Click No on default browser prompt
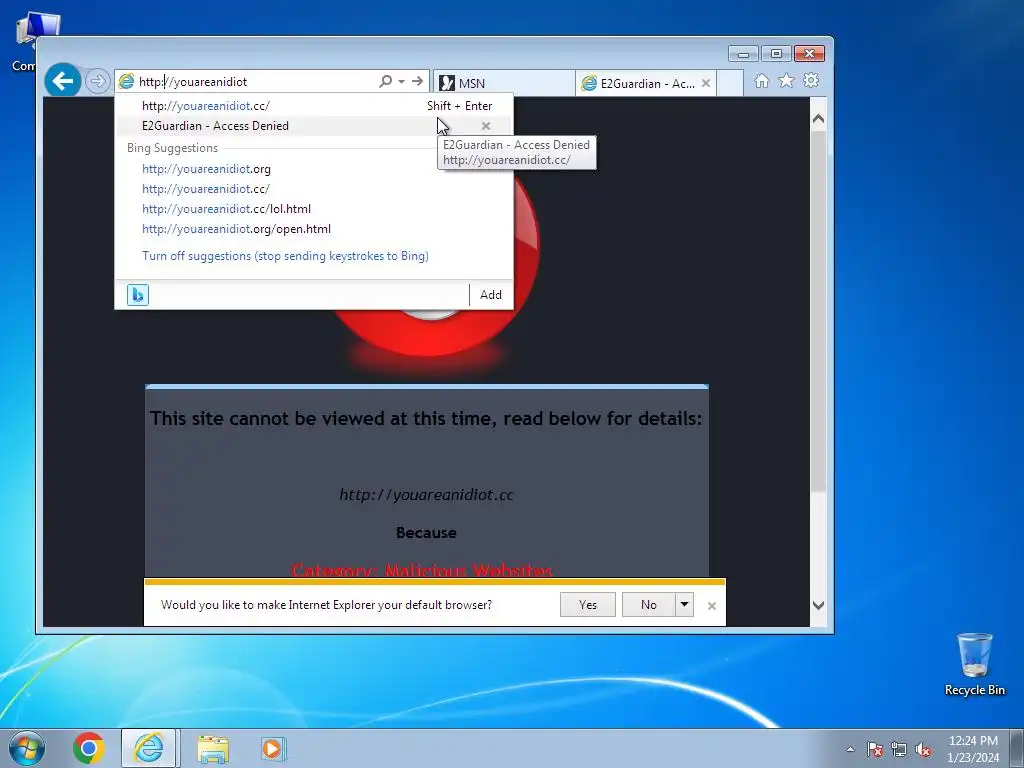Image resolution: width=1024 pixels, height=768 pixels. pyautogui.click(x=648, y=605)
